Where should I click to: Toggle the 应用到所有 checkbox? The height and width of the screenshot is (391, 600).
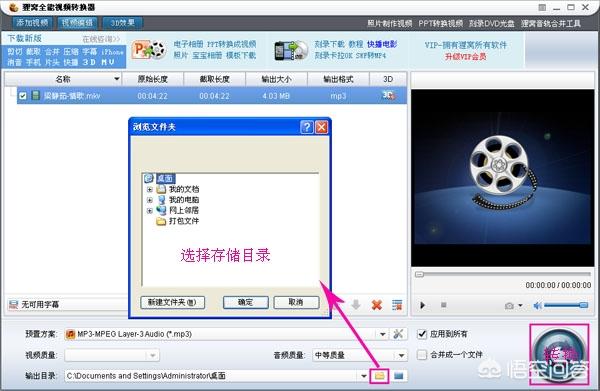click(x=422, y=334)
